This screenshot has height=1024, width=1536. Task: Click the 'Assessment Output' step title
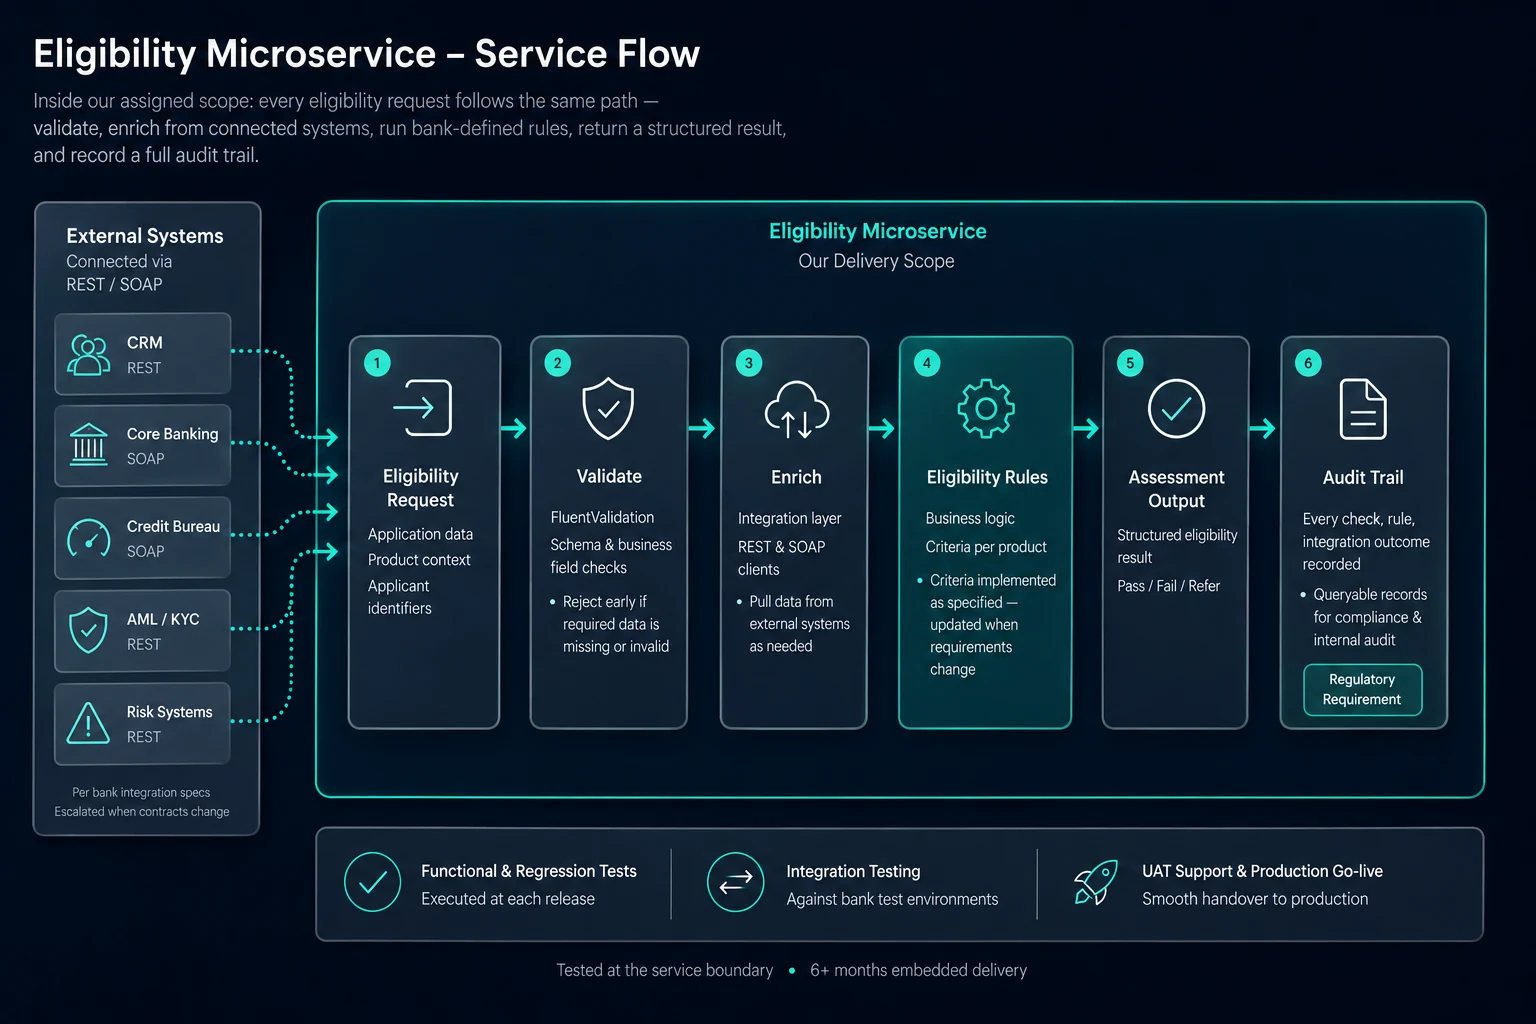pos(1176,489)
